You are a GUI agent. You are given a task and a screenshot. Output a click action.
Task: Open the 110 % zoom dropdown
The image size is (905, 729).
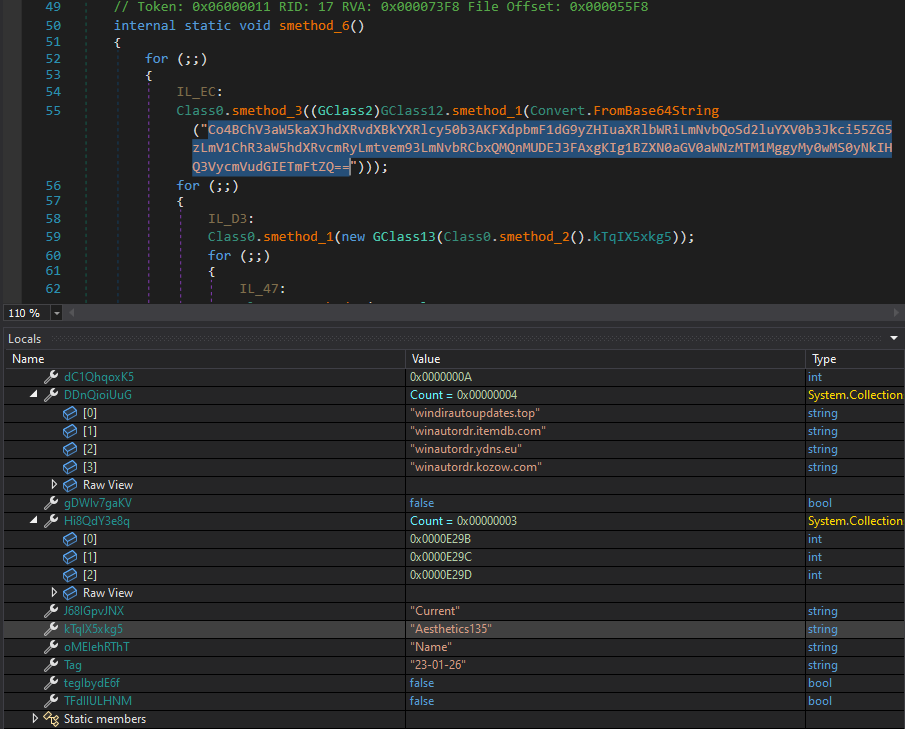[57, 313]
